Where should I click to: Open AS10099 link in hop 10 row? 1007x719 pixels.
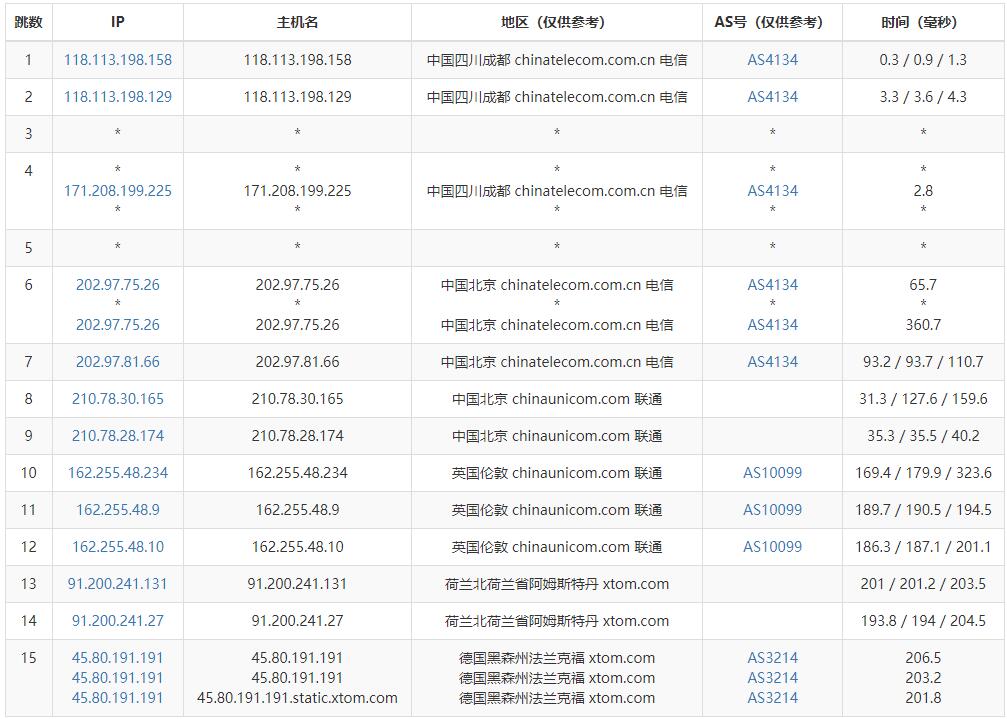point(772,473)
